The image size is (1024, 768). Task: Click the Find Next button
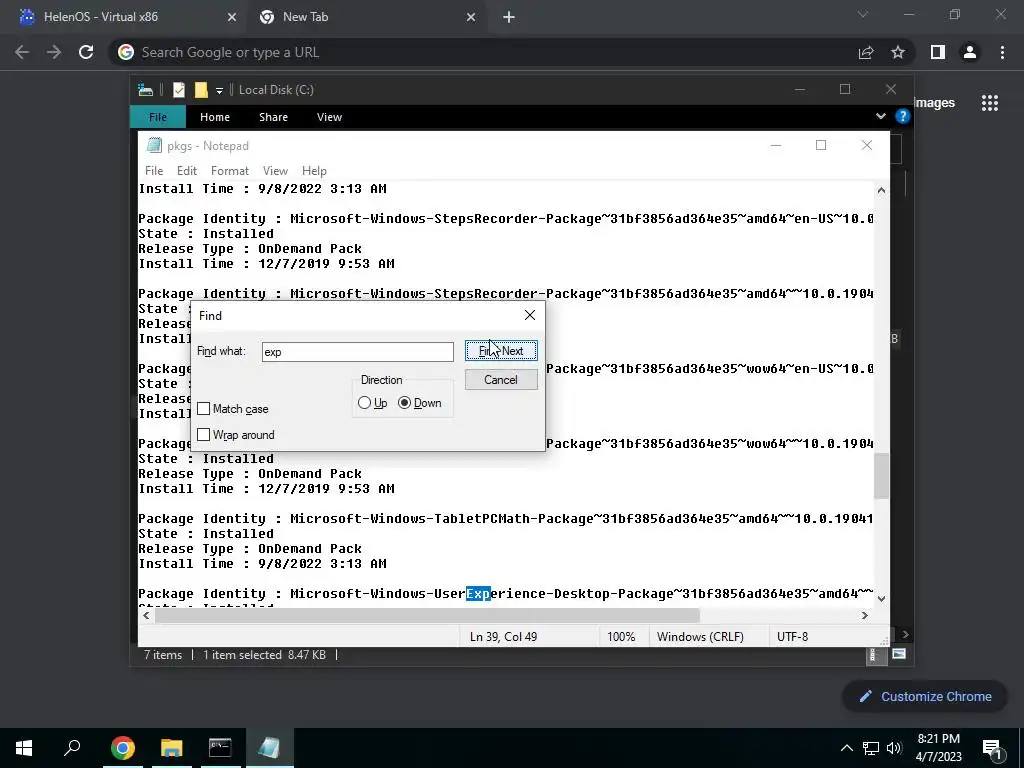tap(502, 351)
